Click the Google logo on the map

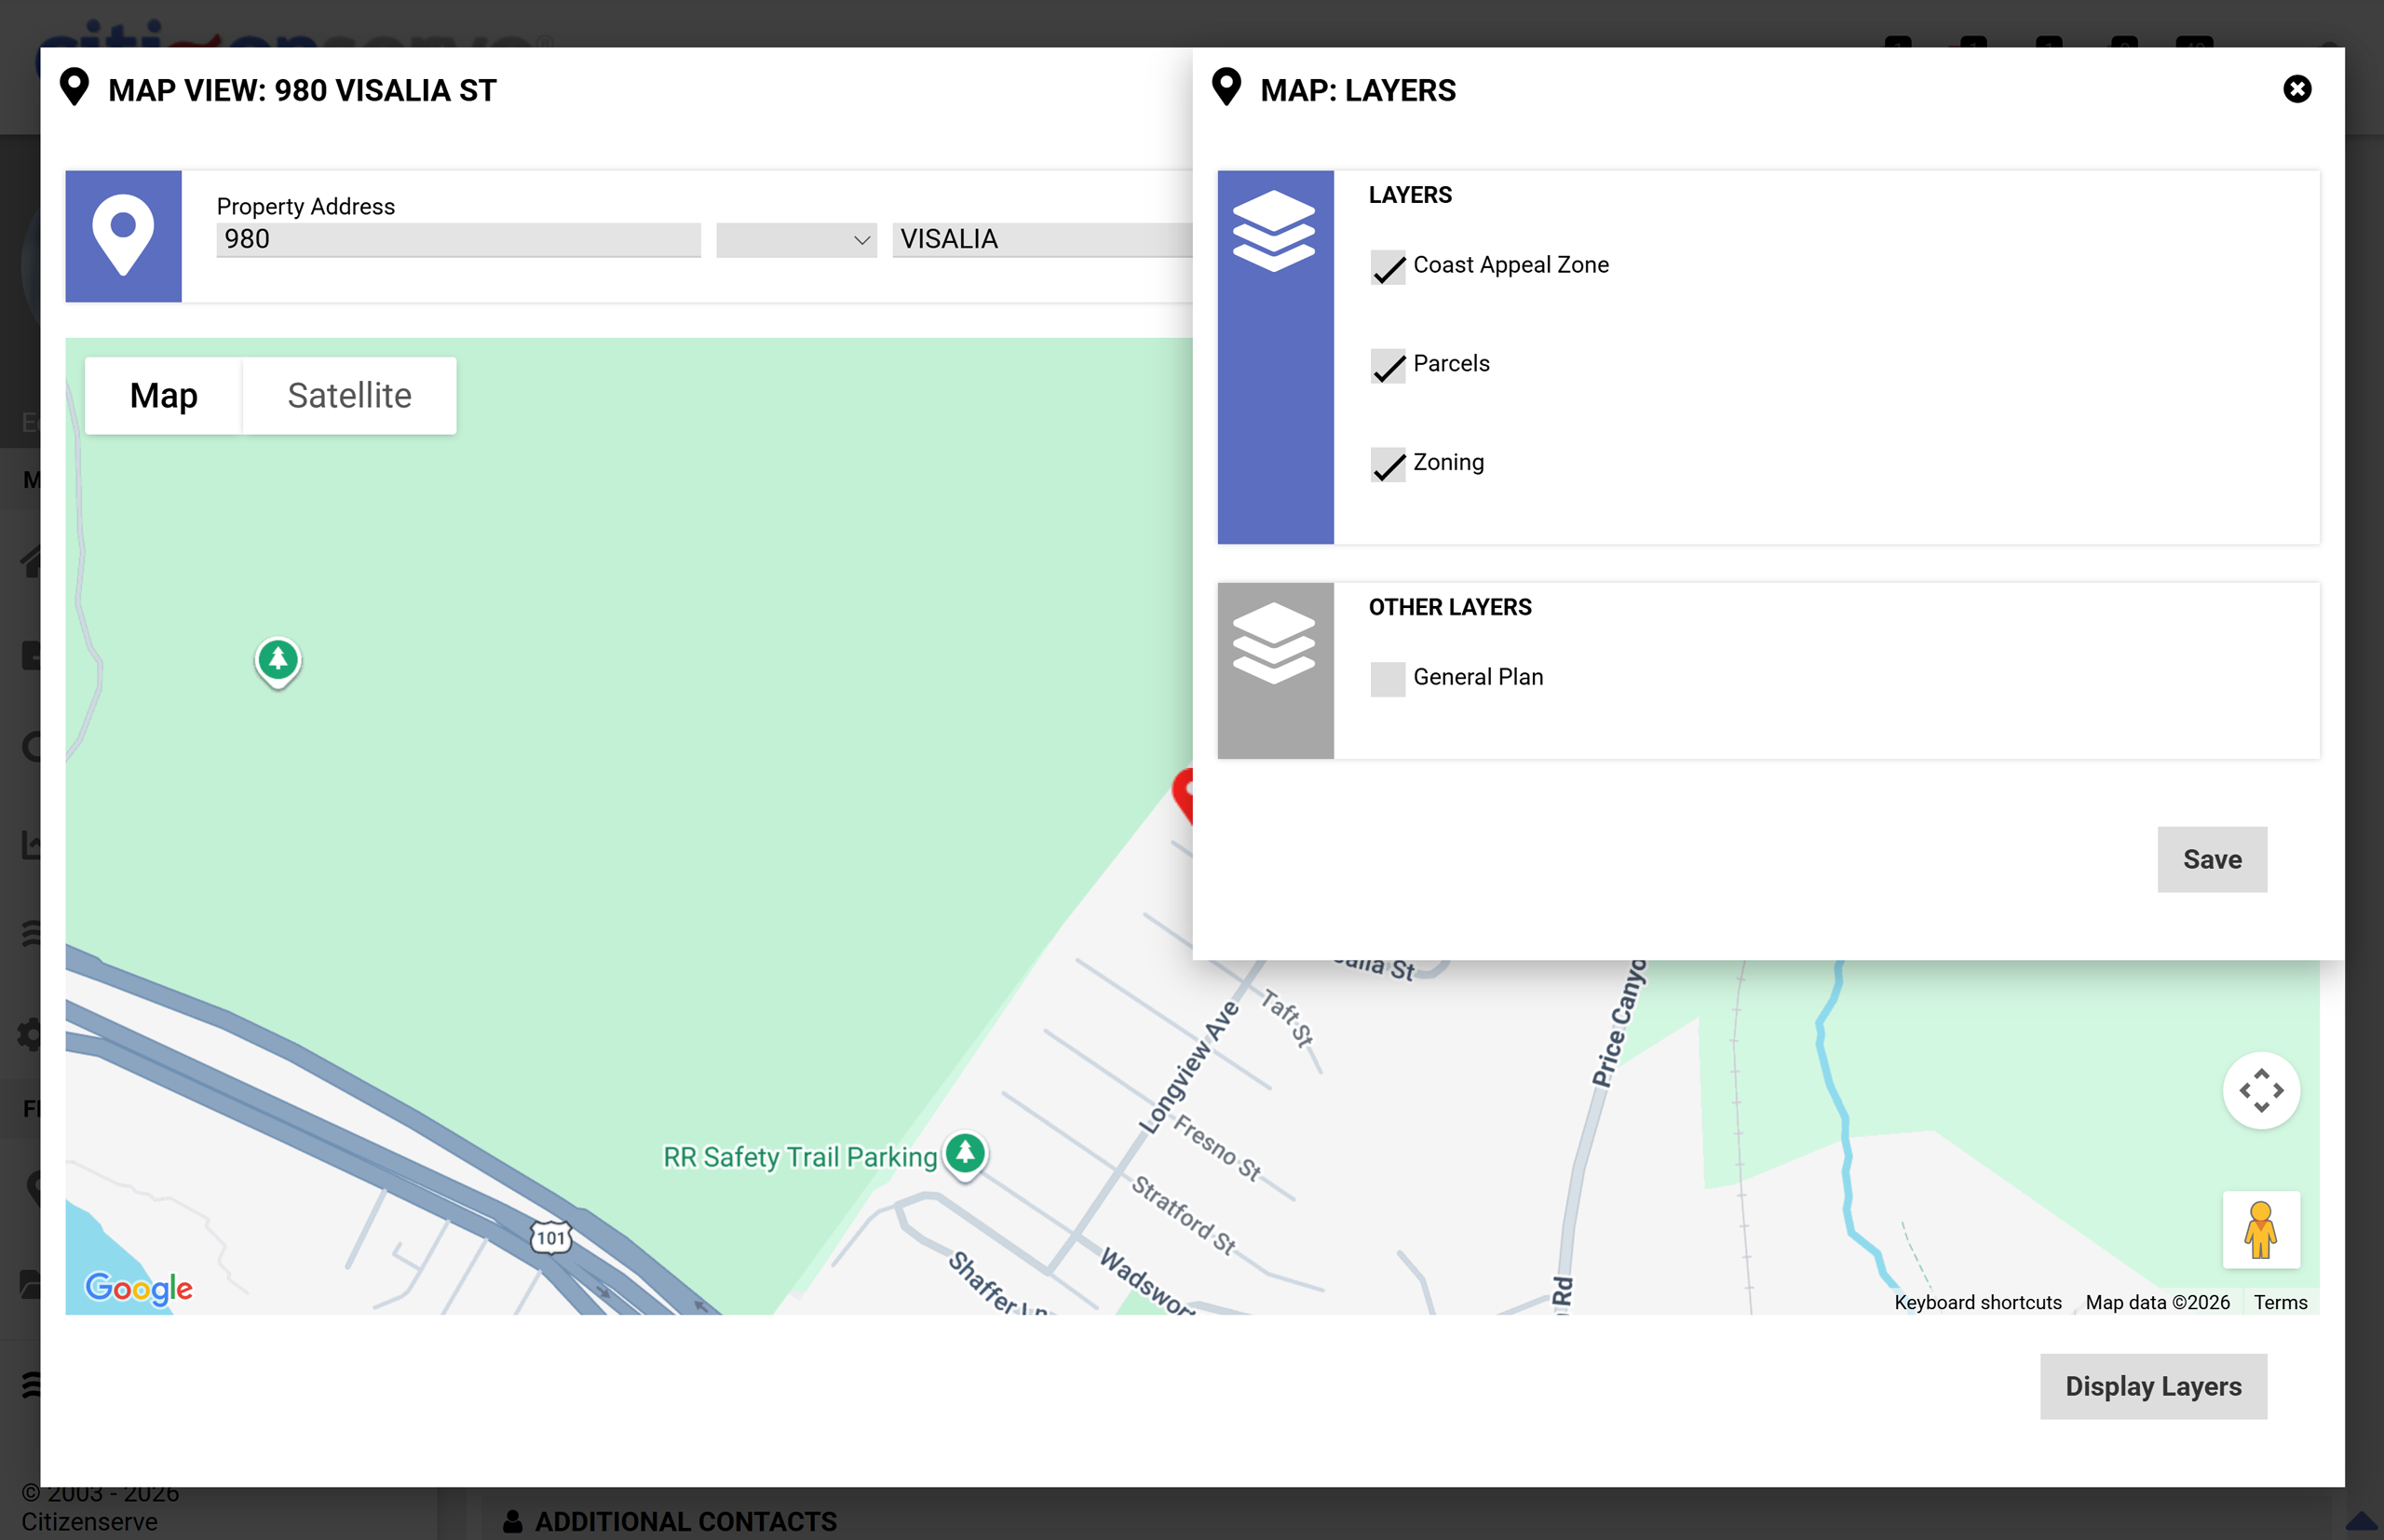point(139,1288)
